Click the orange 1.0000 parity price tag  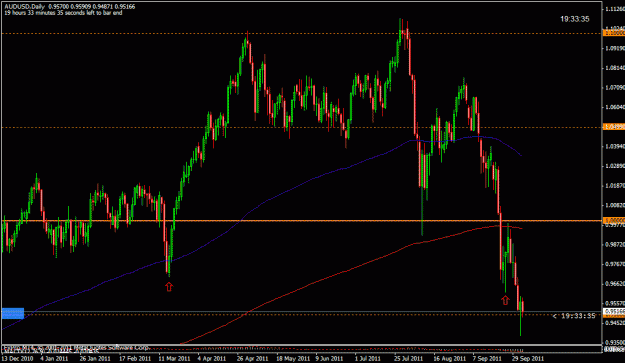point(614,220)
